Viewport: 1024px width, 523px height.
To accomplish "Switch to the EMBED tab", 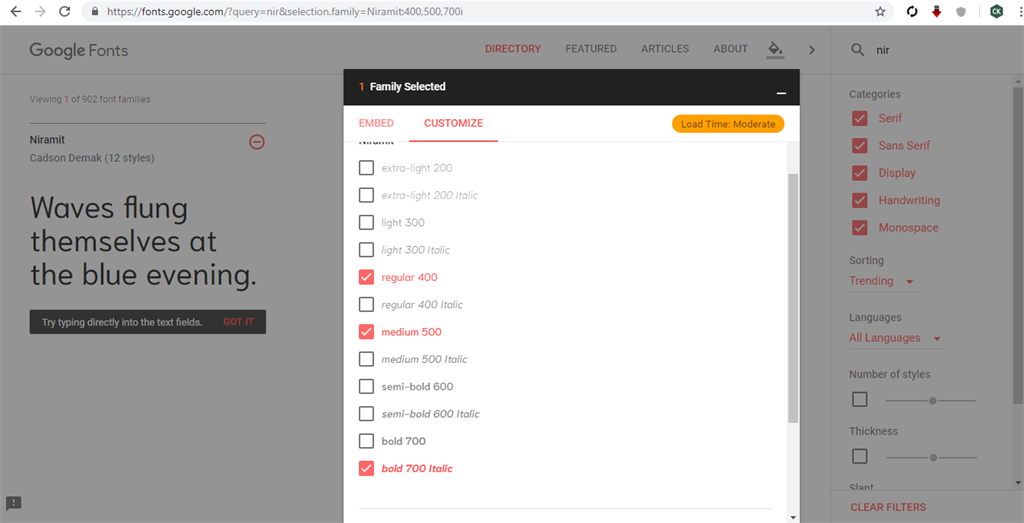I will 376,123.
